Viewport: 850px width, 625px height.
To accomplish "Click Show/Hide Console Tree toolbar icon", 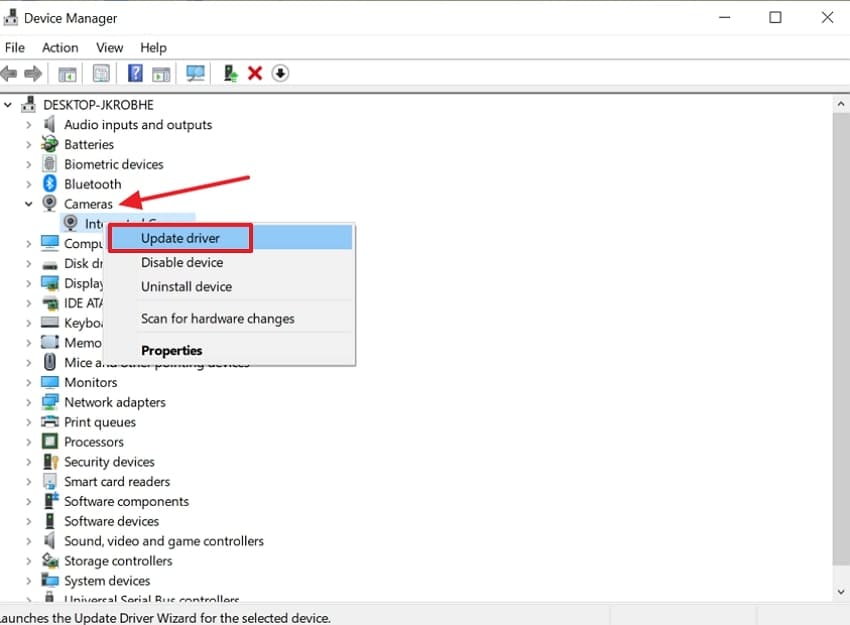I will tap(67, 74).
